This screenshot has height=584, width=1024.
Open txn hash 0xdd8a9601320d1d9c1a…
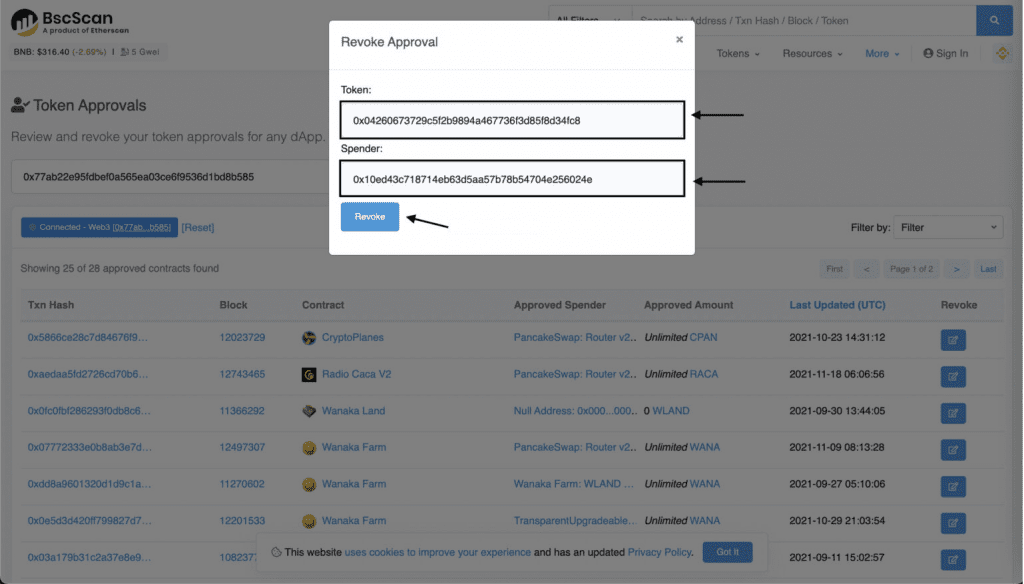[x=89, y=484]
